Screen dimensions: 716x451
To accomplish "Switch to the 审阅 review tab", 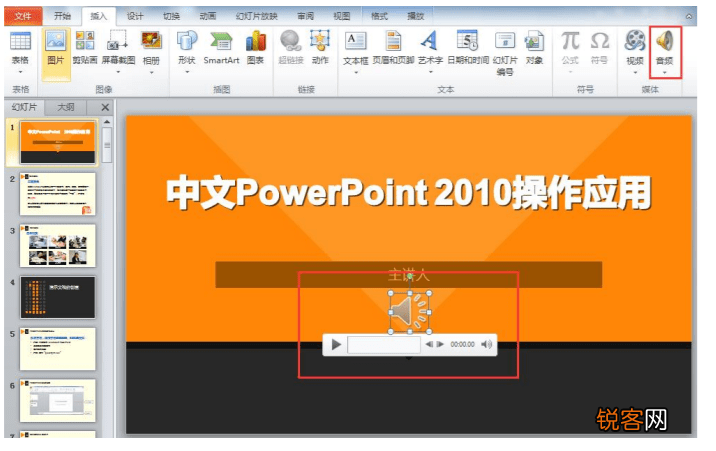I will click(305, 16).
